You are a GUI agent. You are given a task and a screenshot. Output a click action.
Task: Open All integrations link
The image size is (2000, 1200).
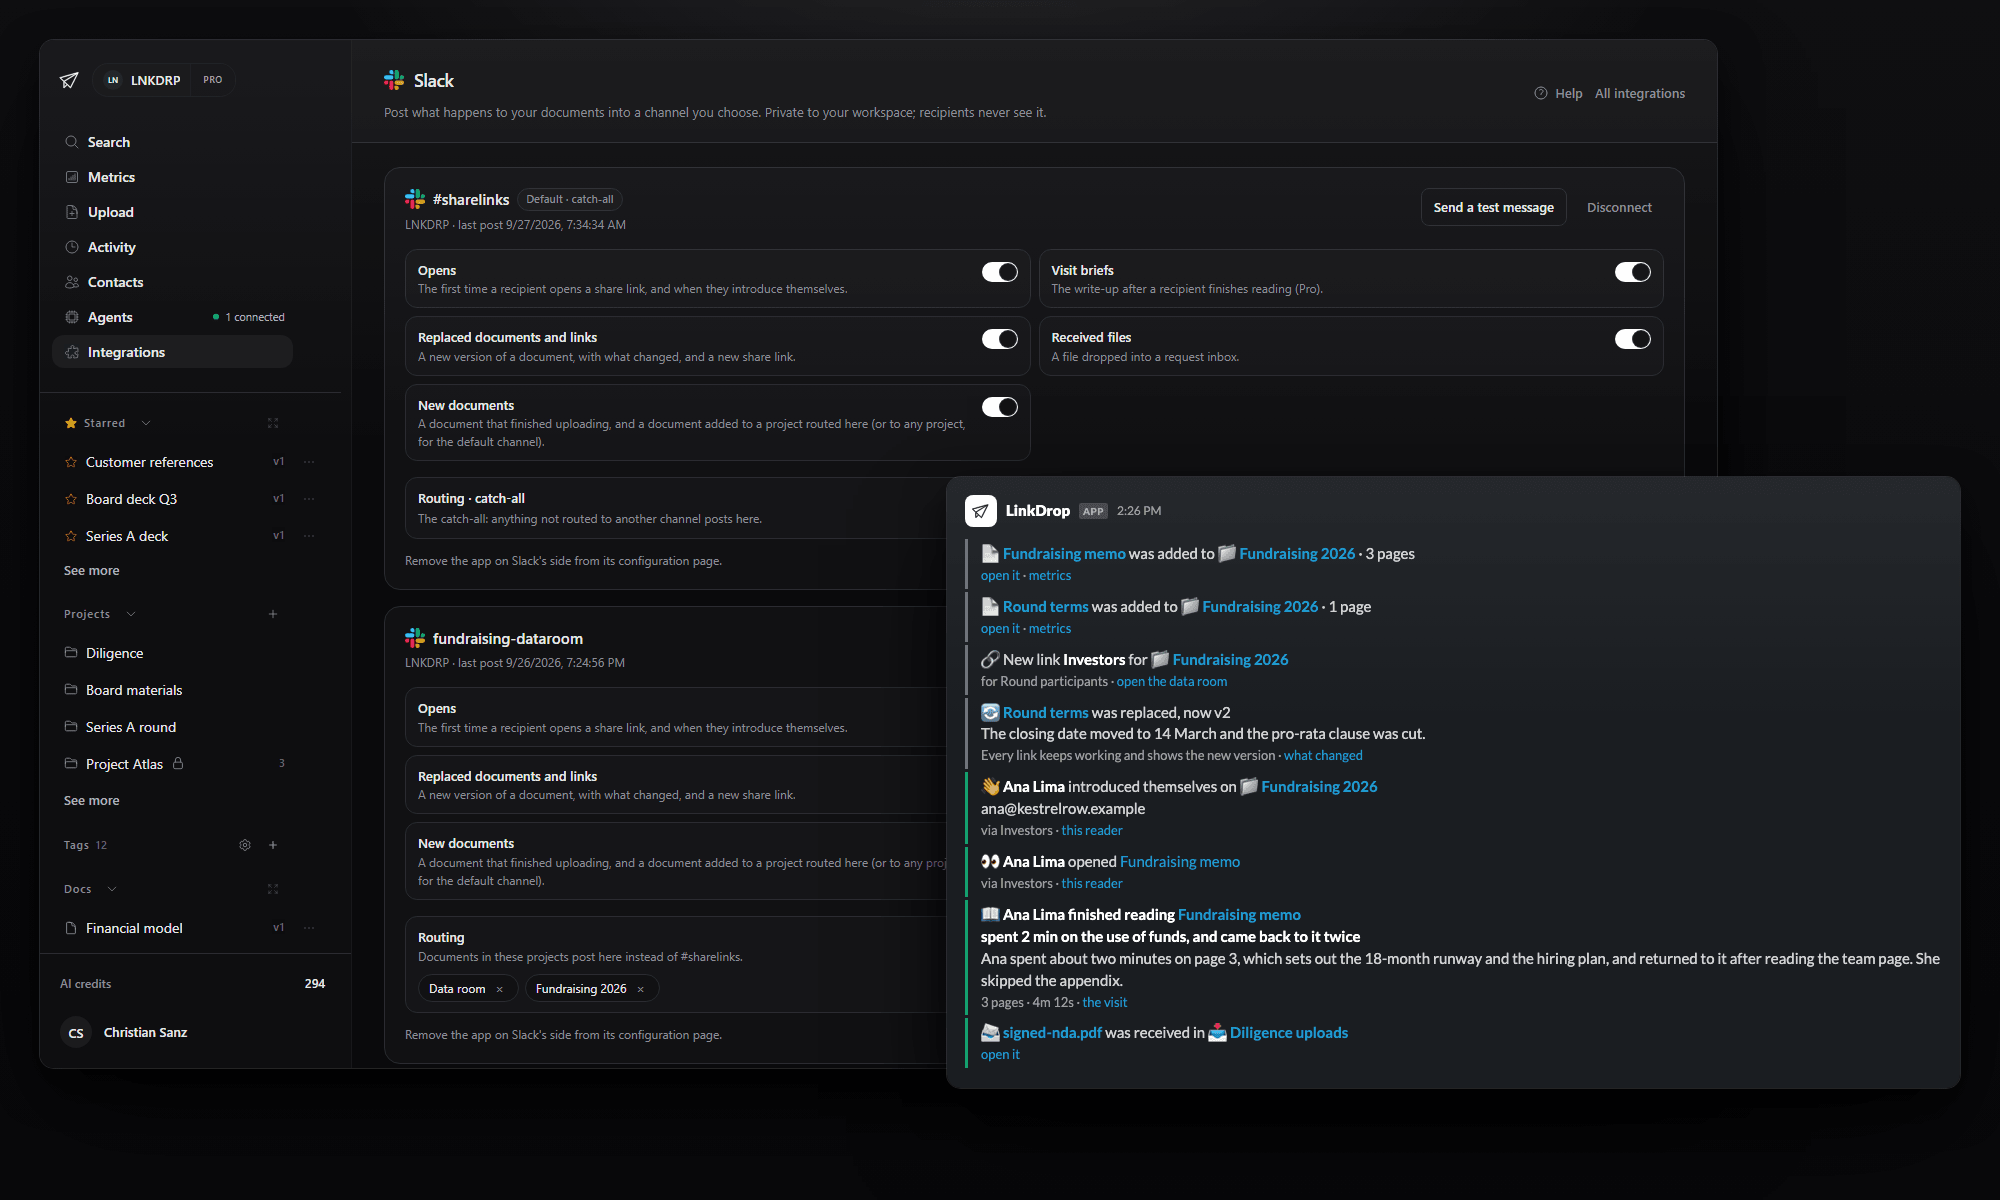tap(1639, 93)
